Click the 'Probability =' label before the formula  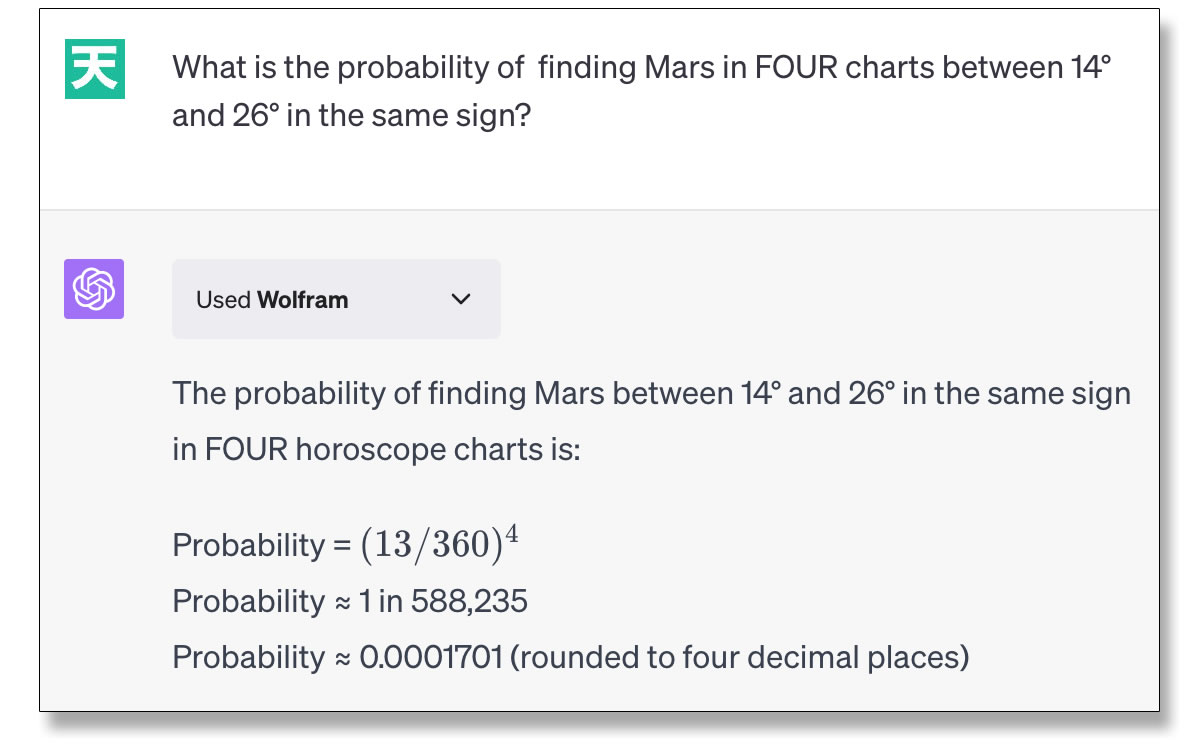click(263, 545)
